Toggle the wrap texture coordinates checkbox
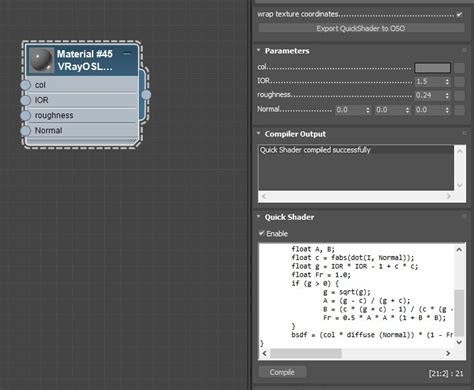Screen dimensions: 474x390 [x=459, y=14]
